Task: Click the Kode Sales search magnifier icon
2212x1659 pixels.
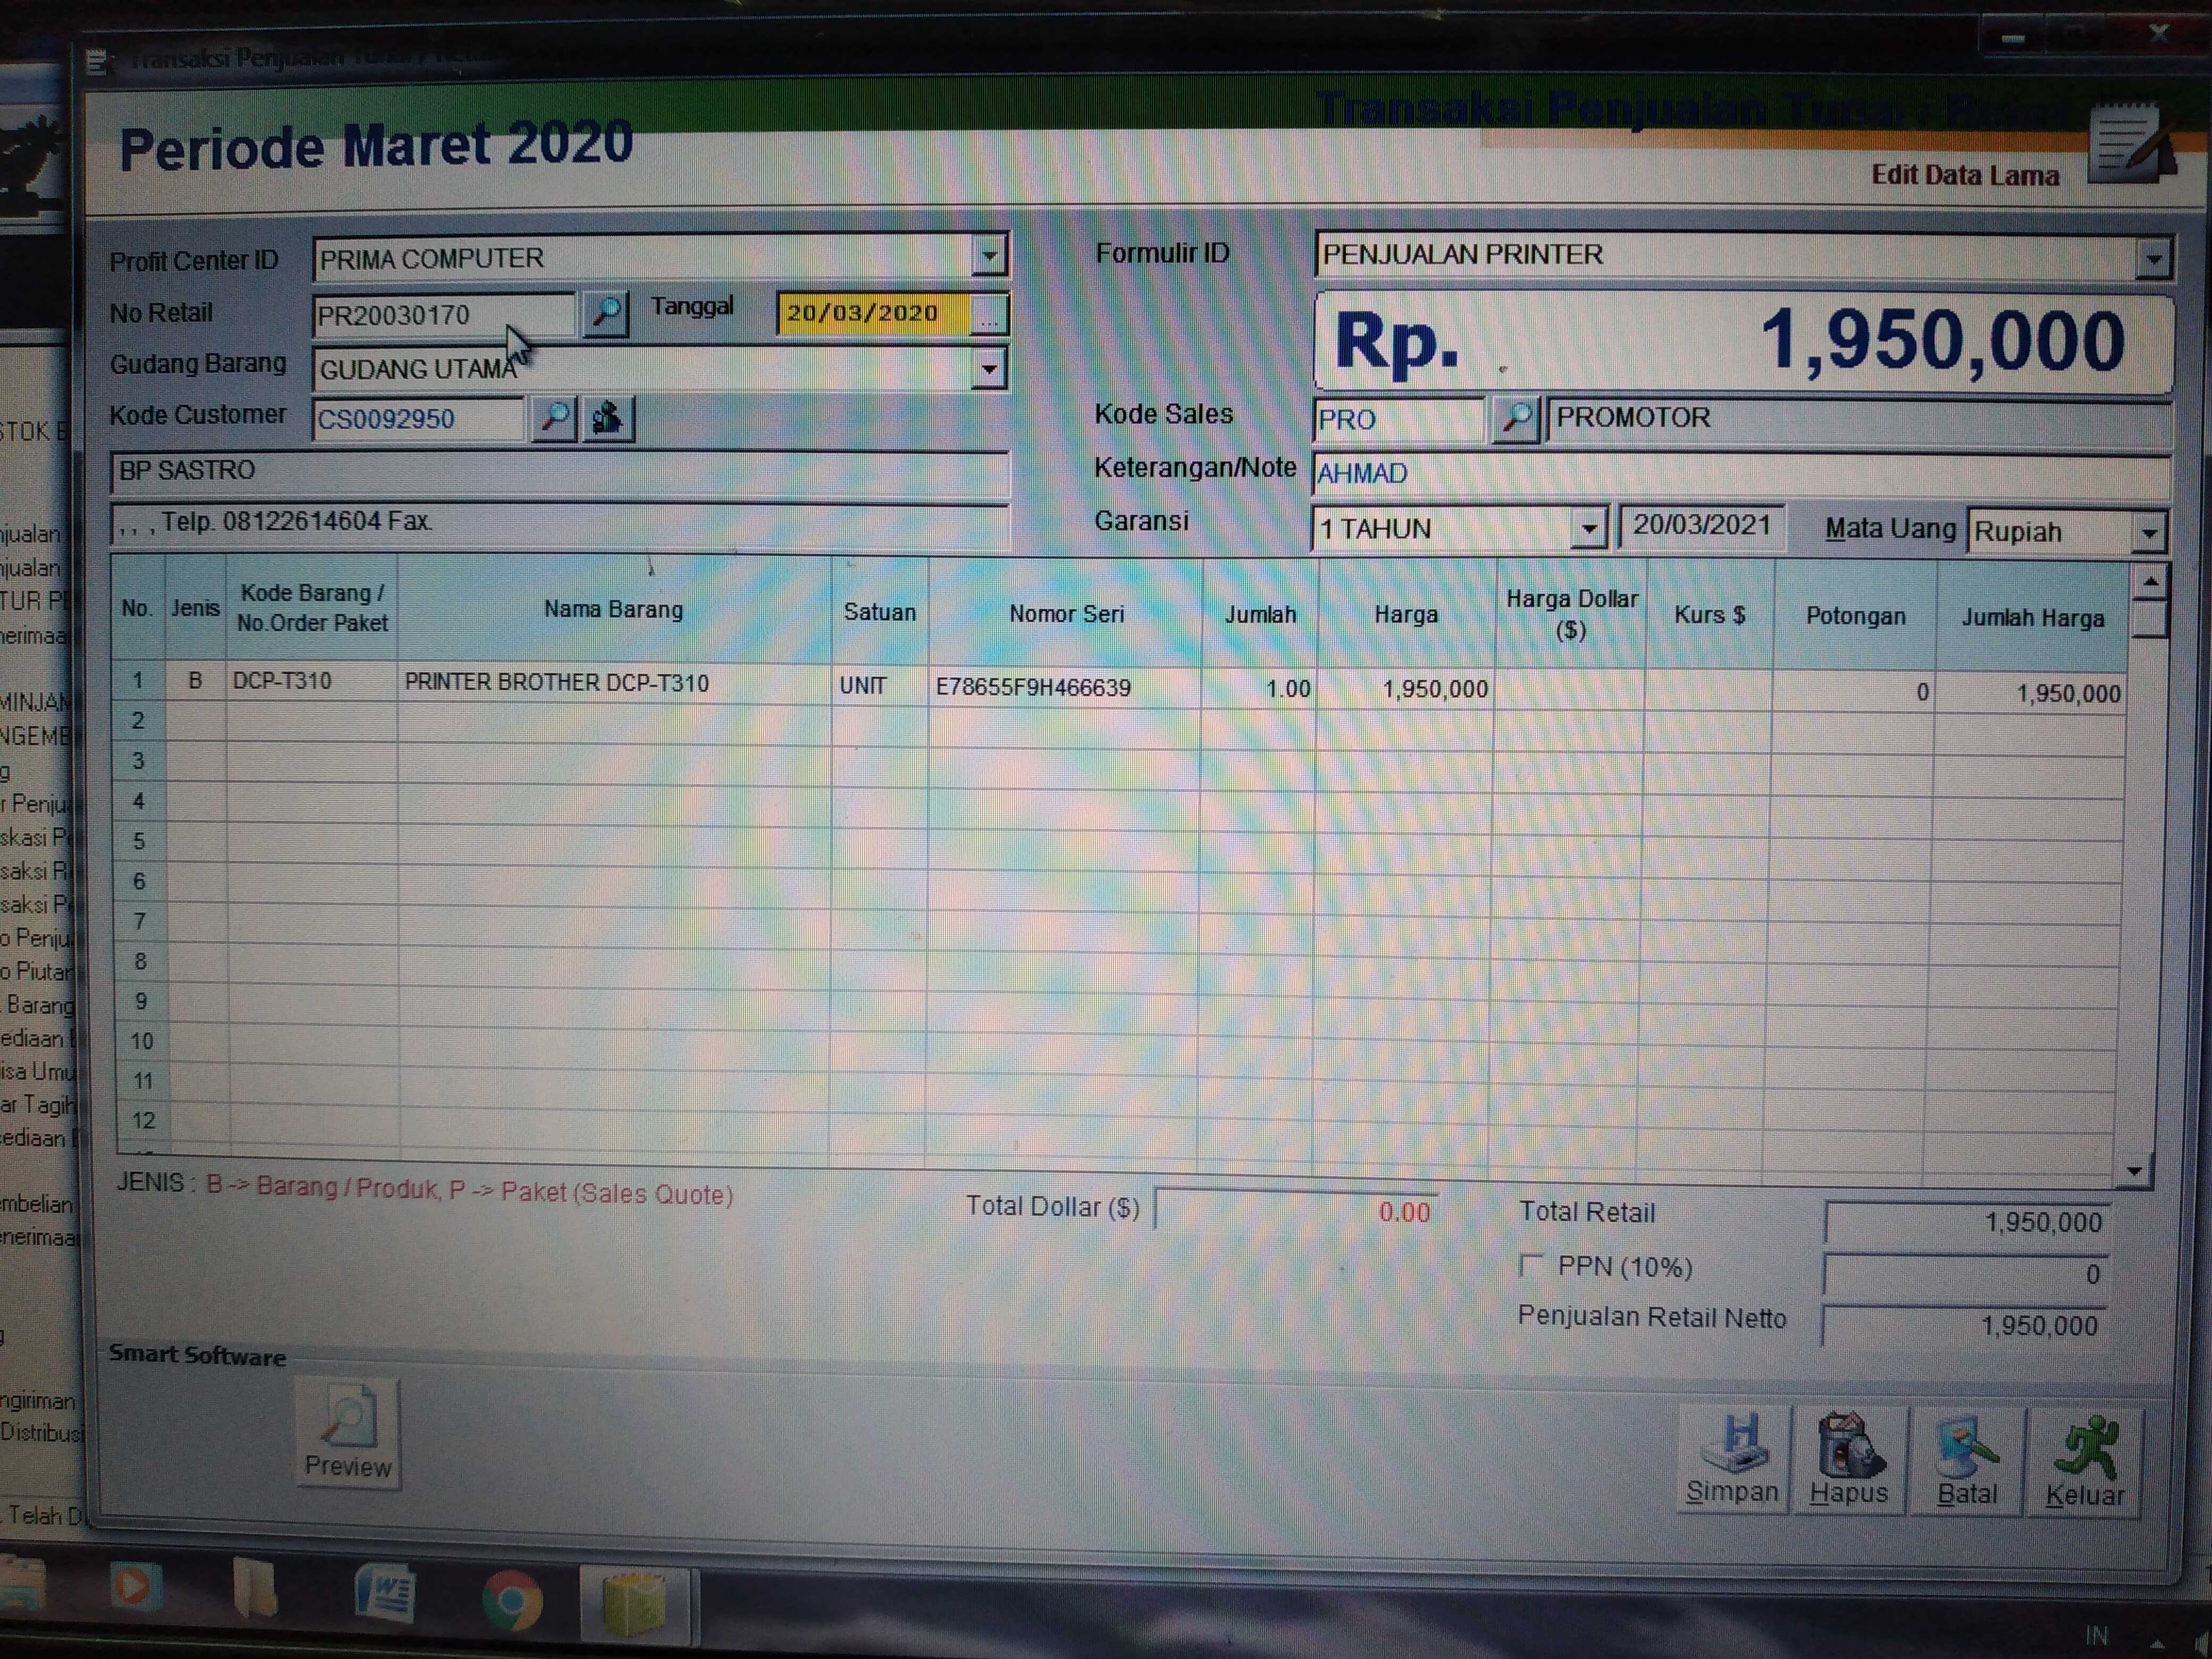Action: (x=1516, y=419)
